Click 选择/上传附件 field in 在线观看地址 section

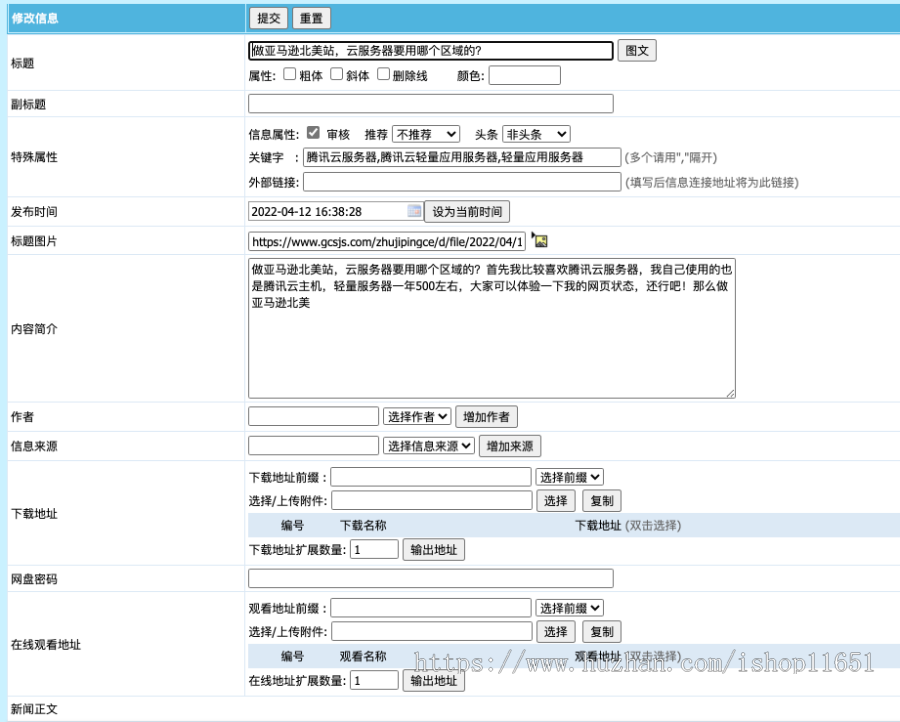pyautogui.click(x=432, y=631)
